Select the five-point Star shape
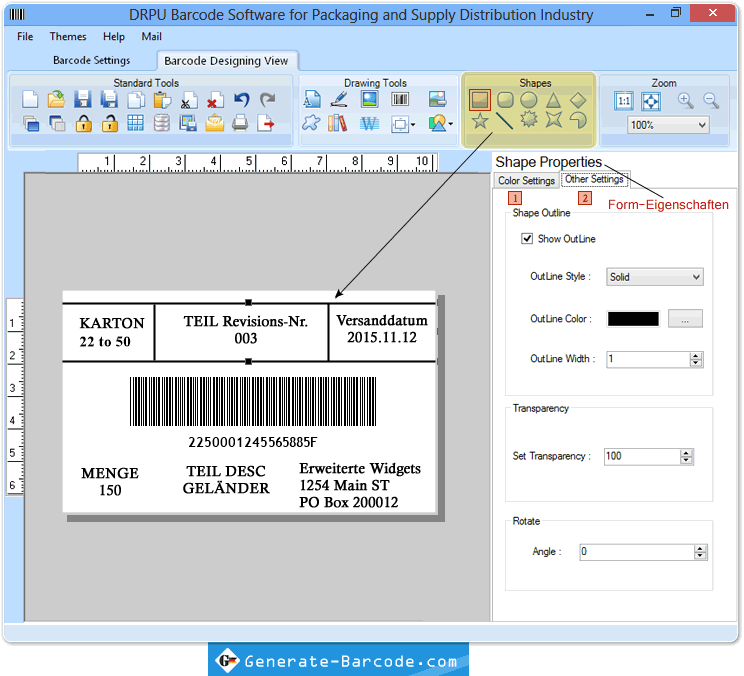The image size is (744, 676). [480, 120]
